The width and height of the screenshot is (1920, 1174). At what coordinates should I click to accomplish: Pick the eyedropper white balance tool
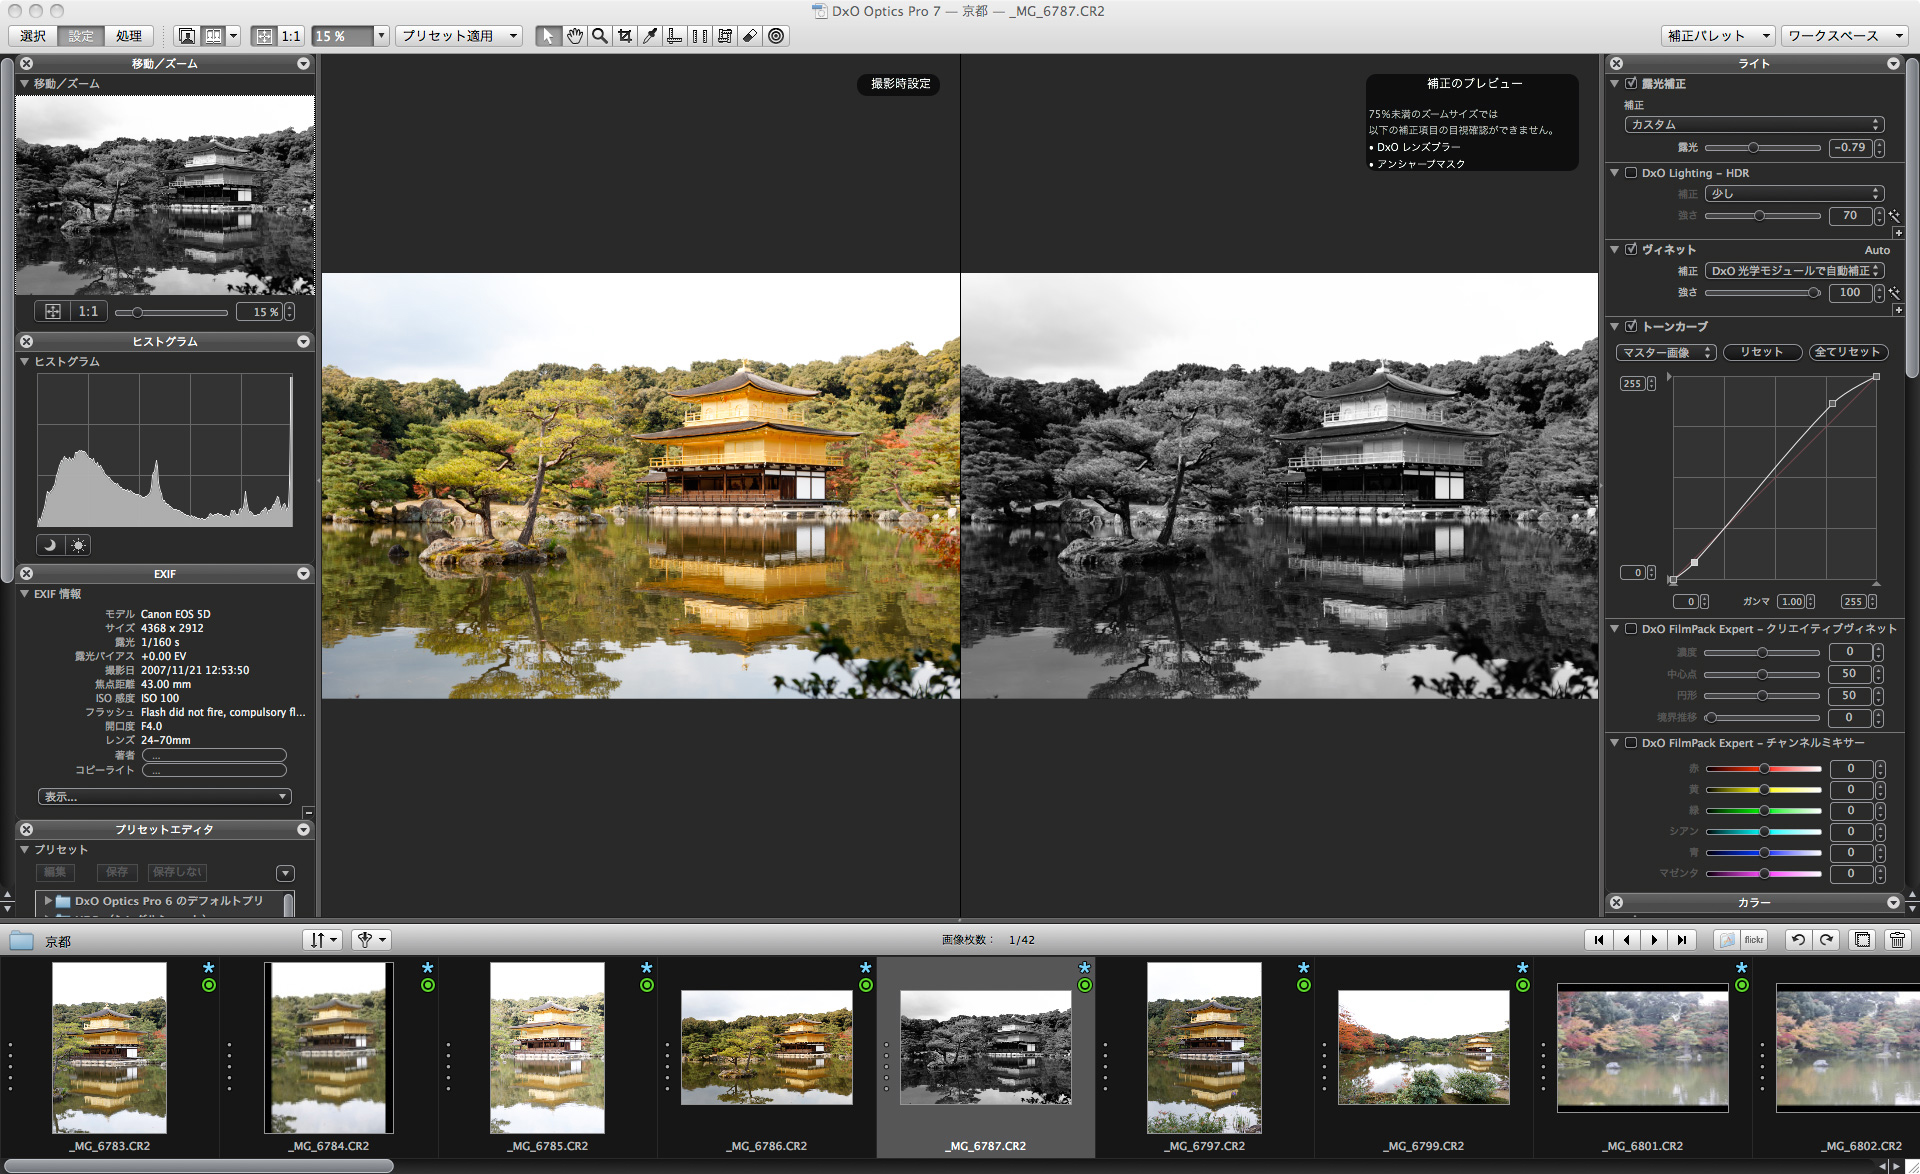point(650,36)
